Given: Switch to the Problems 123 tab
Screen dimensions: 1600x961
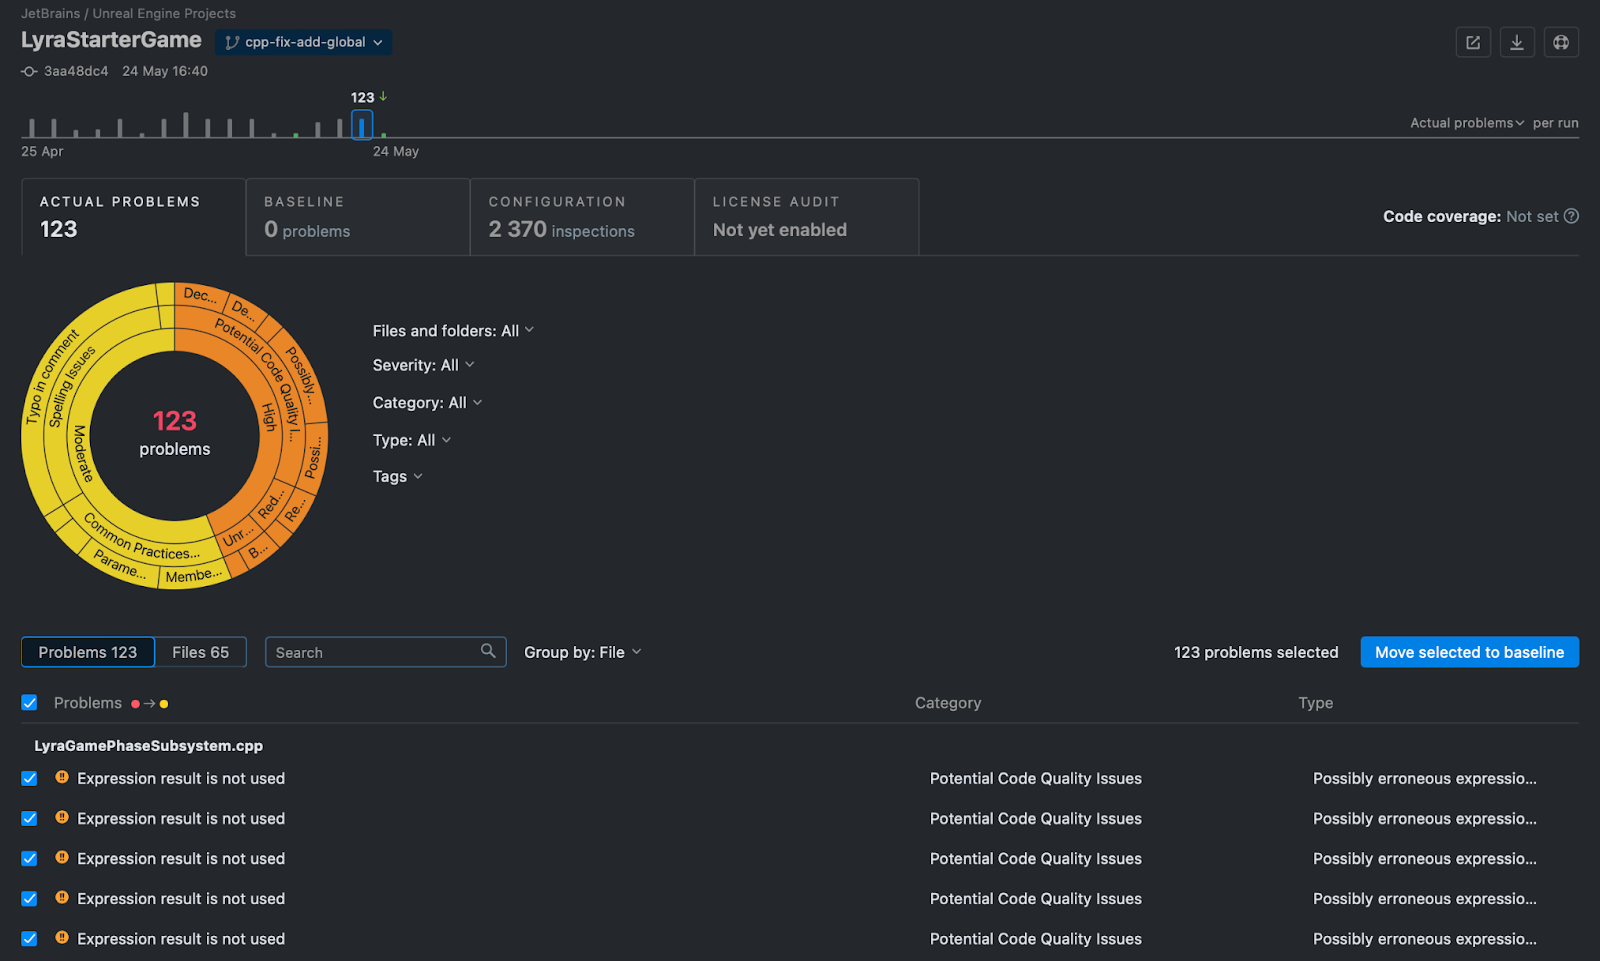Looking at the screenshot, I should click(88, 652).
